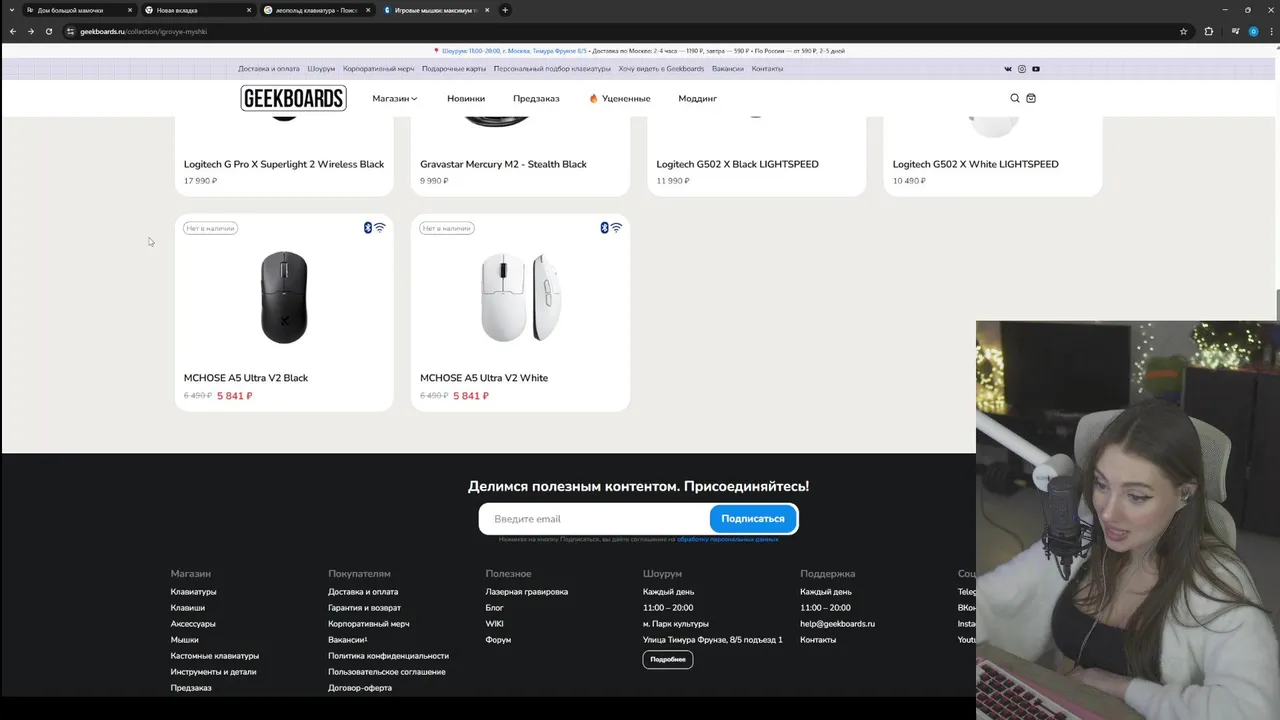This screenshot has height=720, width=1280.
Task: Open footer 'Форум' link
Action: click(498, 640)
